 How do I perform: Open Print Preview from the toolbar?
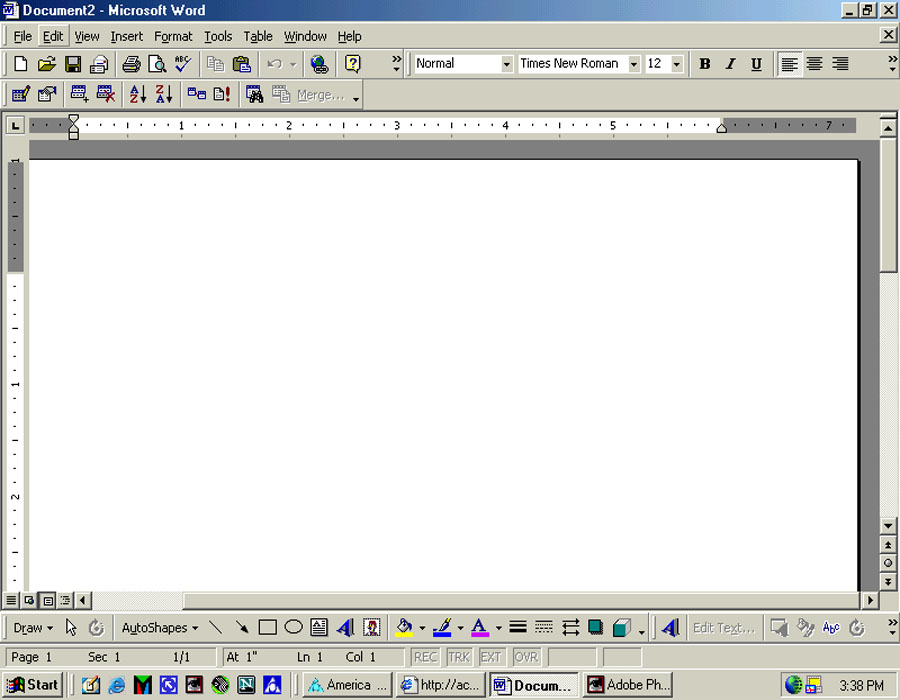click(157, 64)
